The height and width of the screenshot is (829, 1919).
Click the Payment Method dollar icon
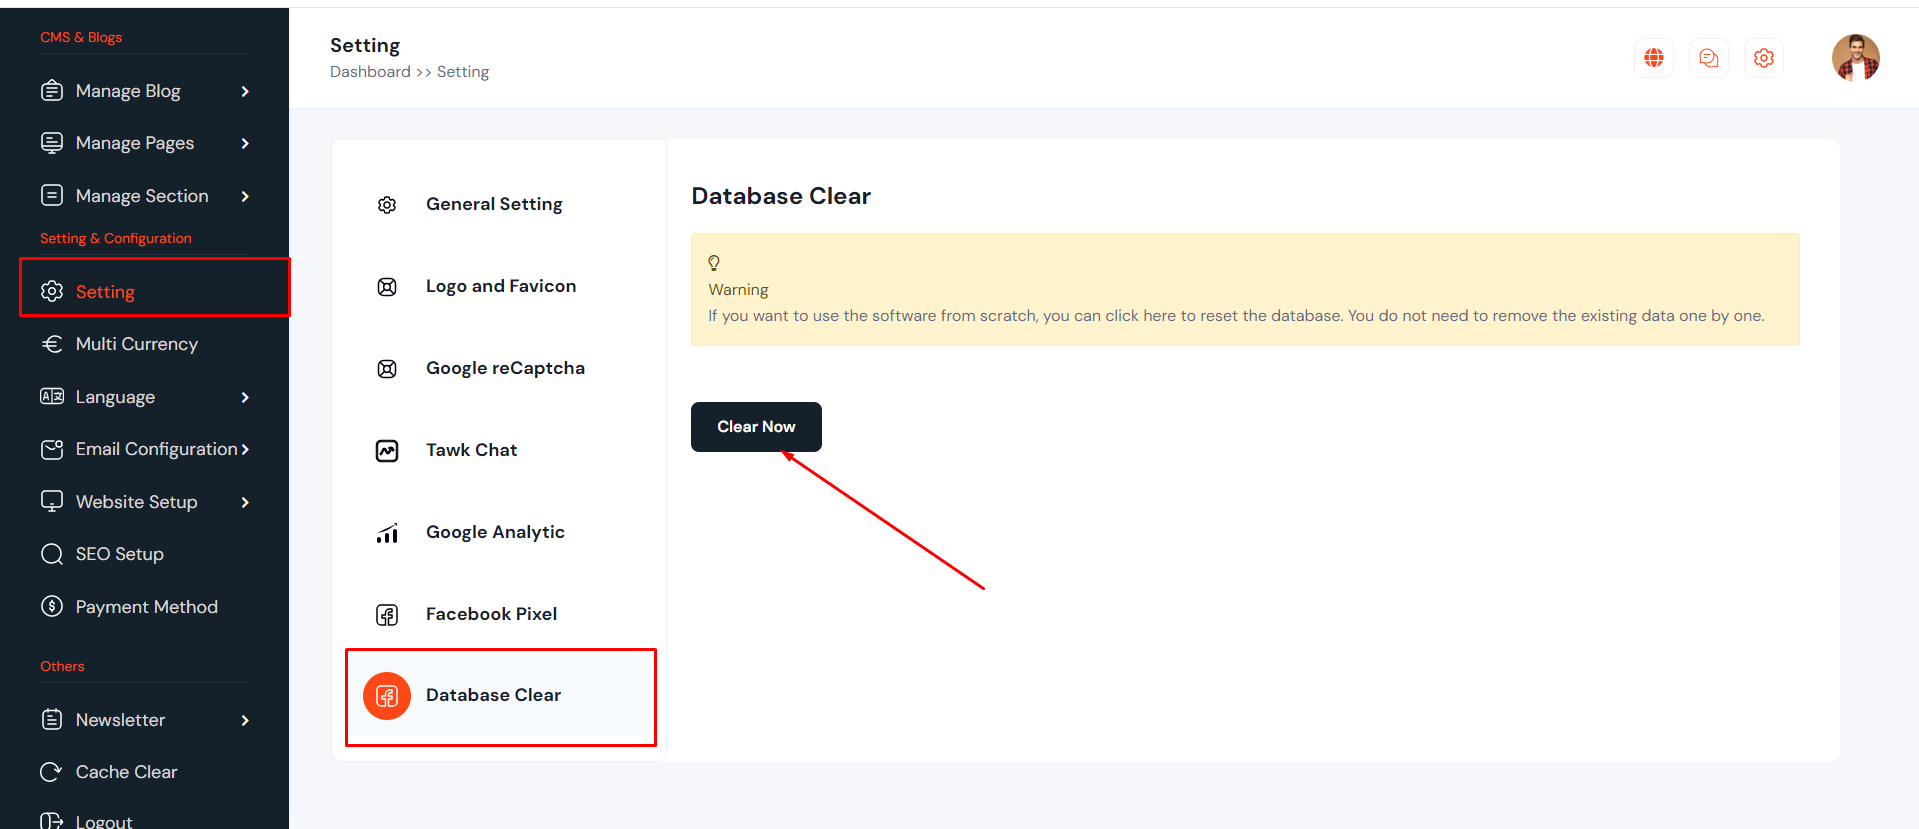(x=51, y=606)
